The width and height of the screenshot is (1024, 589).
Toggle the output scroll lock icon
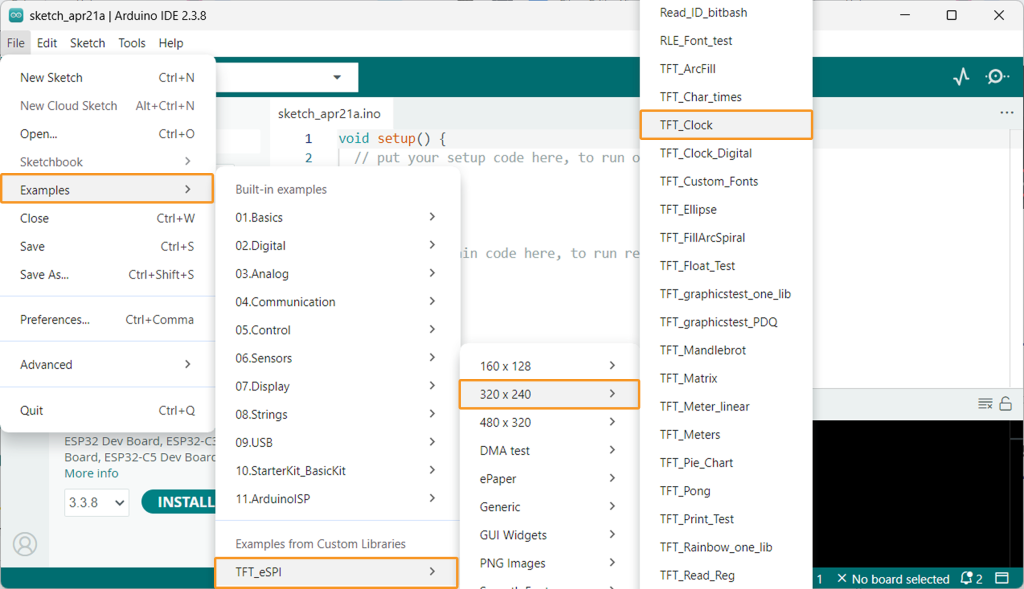1006,403
